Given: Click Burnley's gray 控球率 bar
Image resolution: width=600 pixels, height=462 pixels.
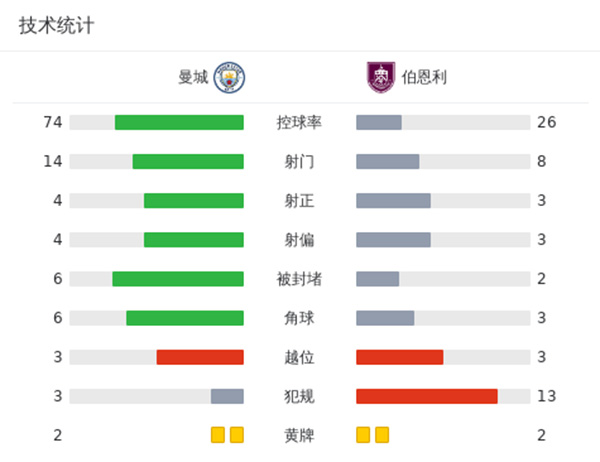Looking at the screenshot, I should point(379,122).
